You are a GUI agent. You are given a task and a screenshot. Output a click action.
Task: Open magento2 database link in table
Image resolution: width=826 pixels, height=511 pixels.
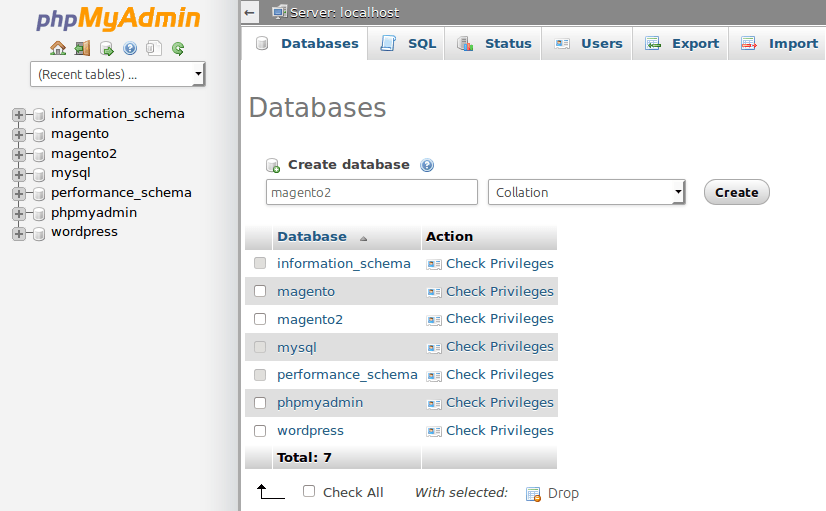pyautogui.click(x=310, y=320)
